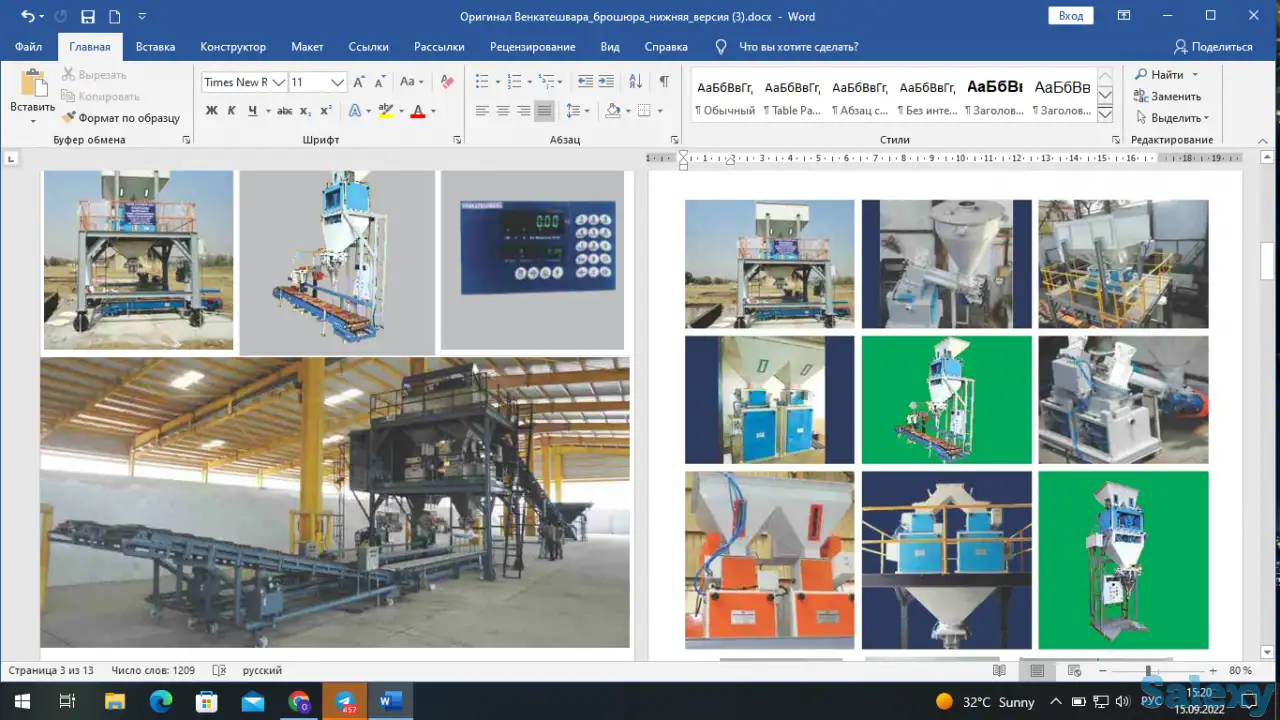Screen dimensions: 1280x720
Task: Open the Вставка ribbon tab
Action: [x=155, y=47]
